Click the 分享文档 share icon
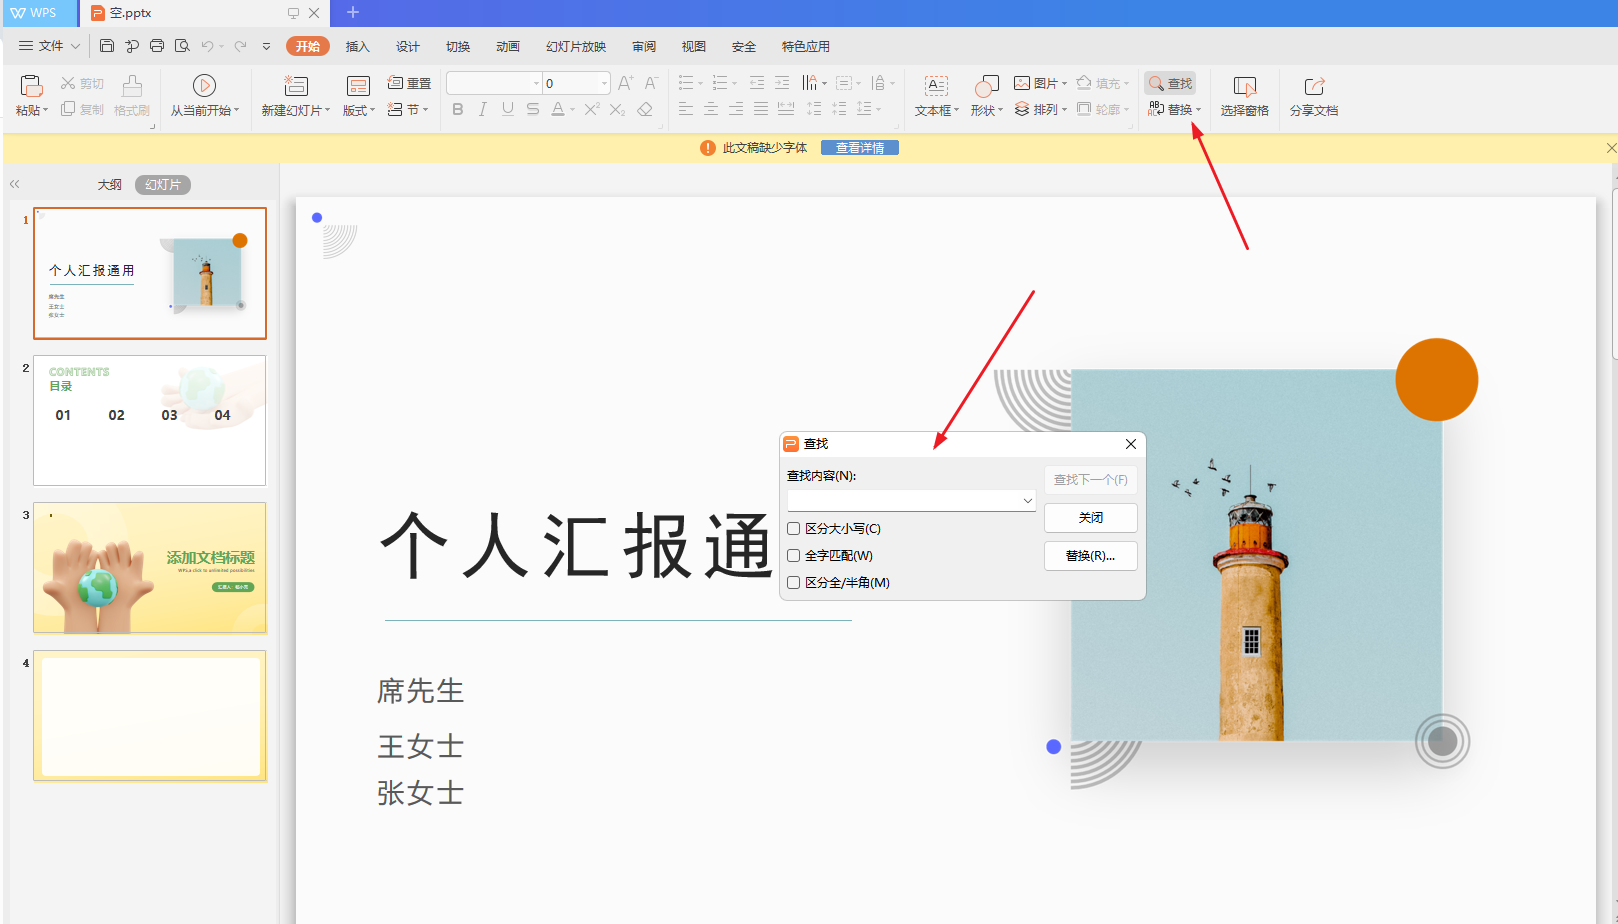Image resolution: width=1618 pixels, height=924 pixels. 1313,95
